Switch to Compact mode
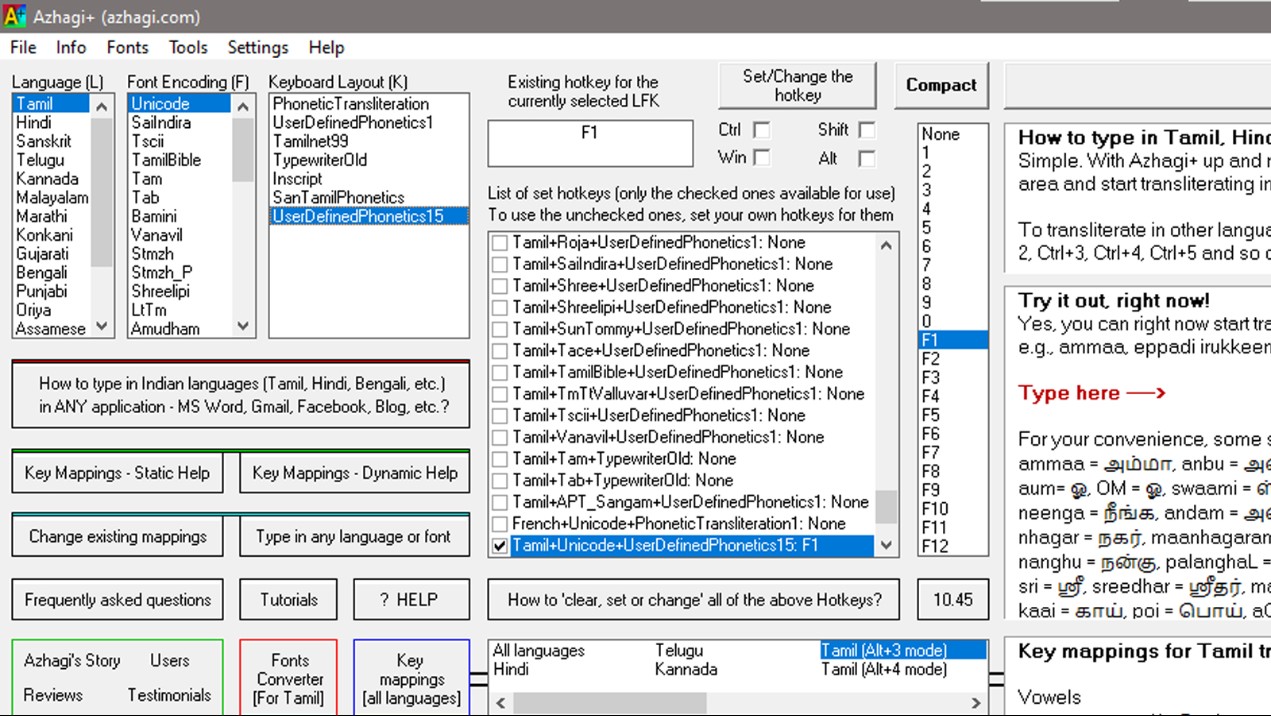 click(941, 86)
